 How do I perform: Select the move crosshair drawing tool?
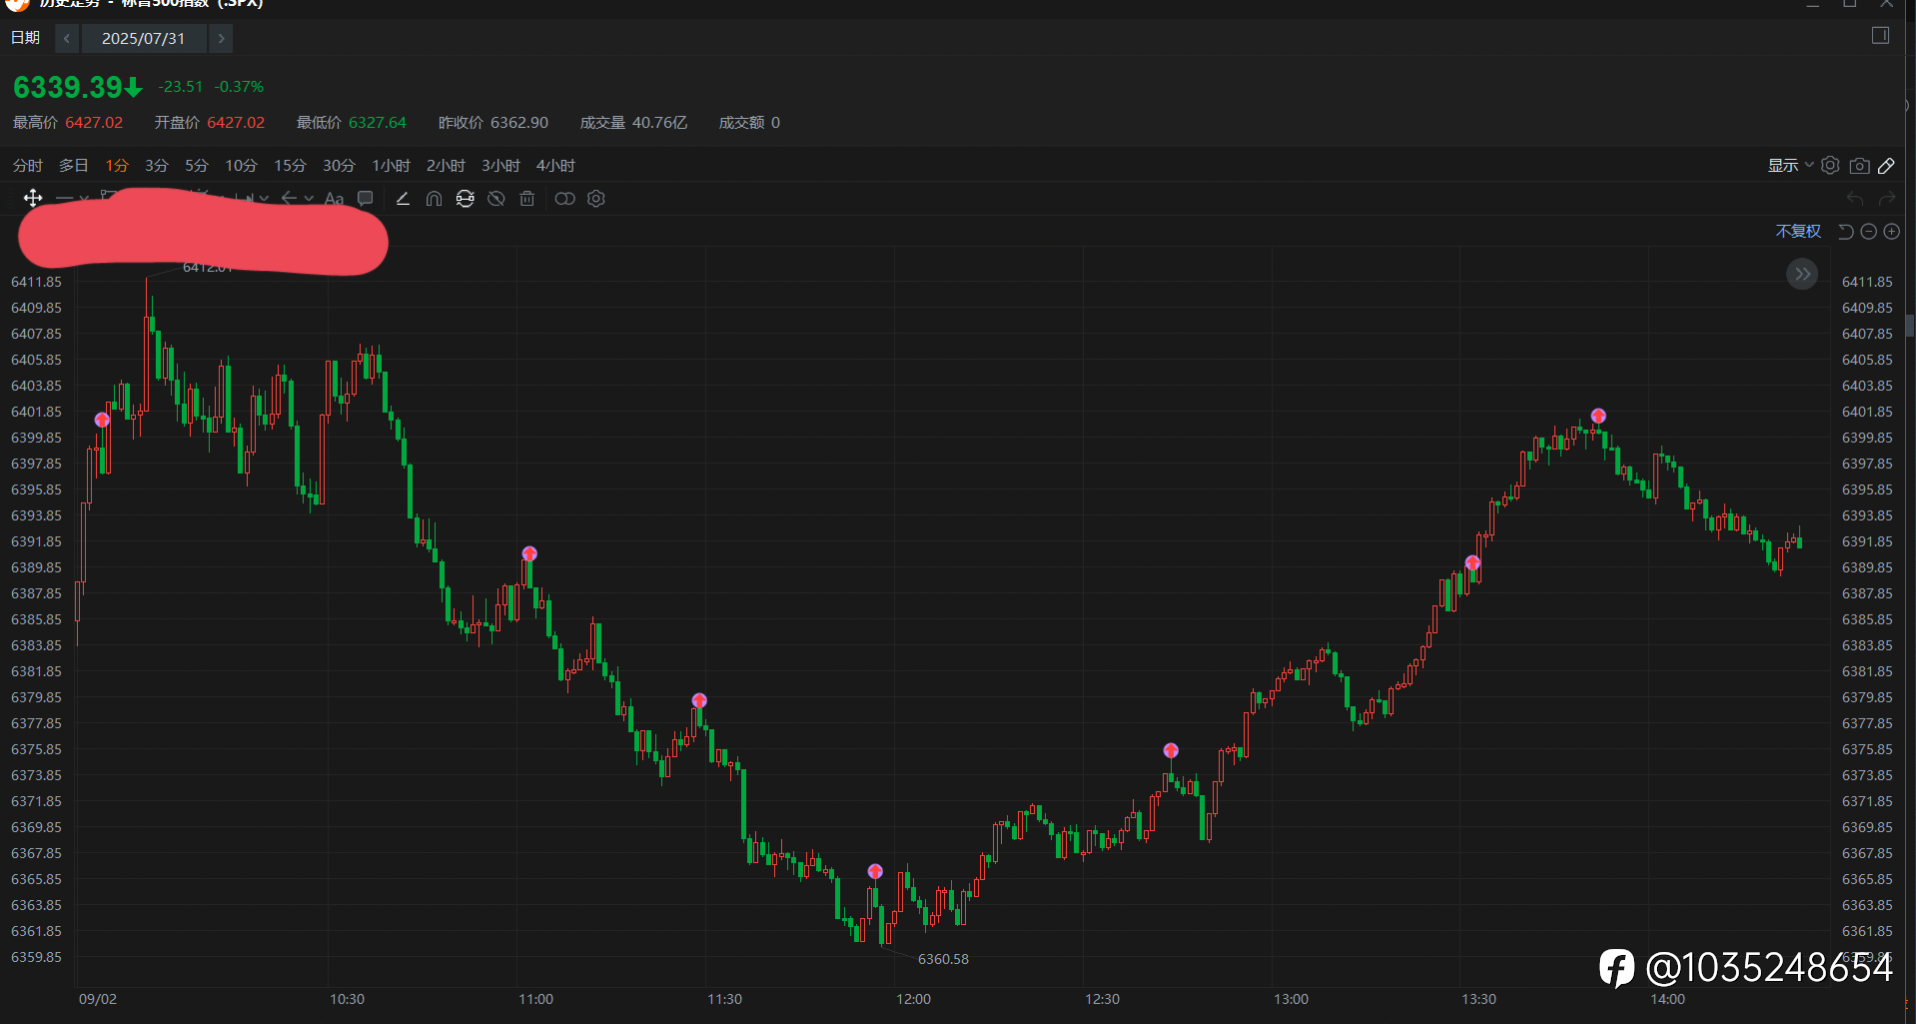click(x=33, y=198)
